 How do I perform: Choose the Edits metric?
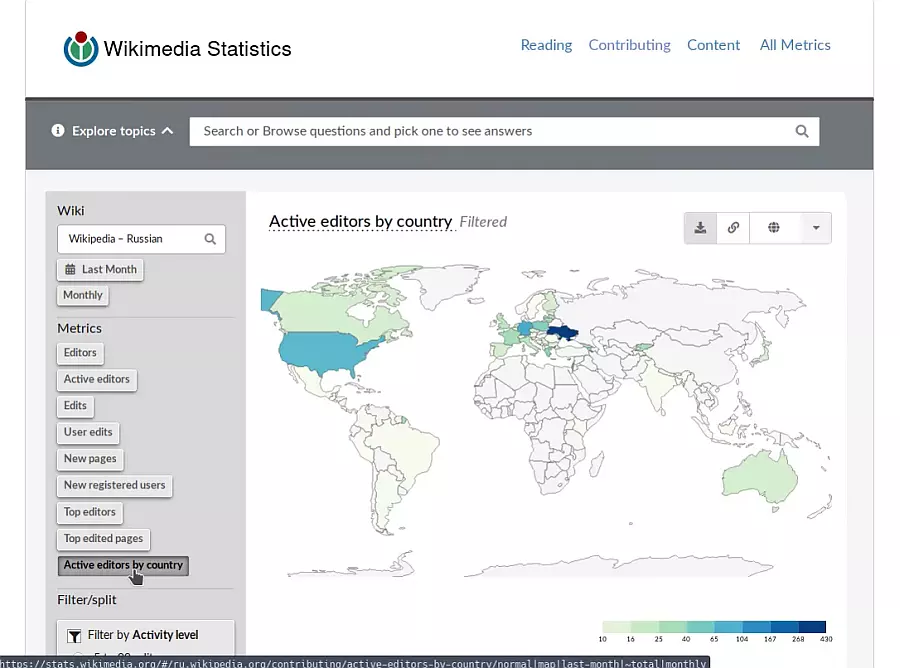pos(75,405)
